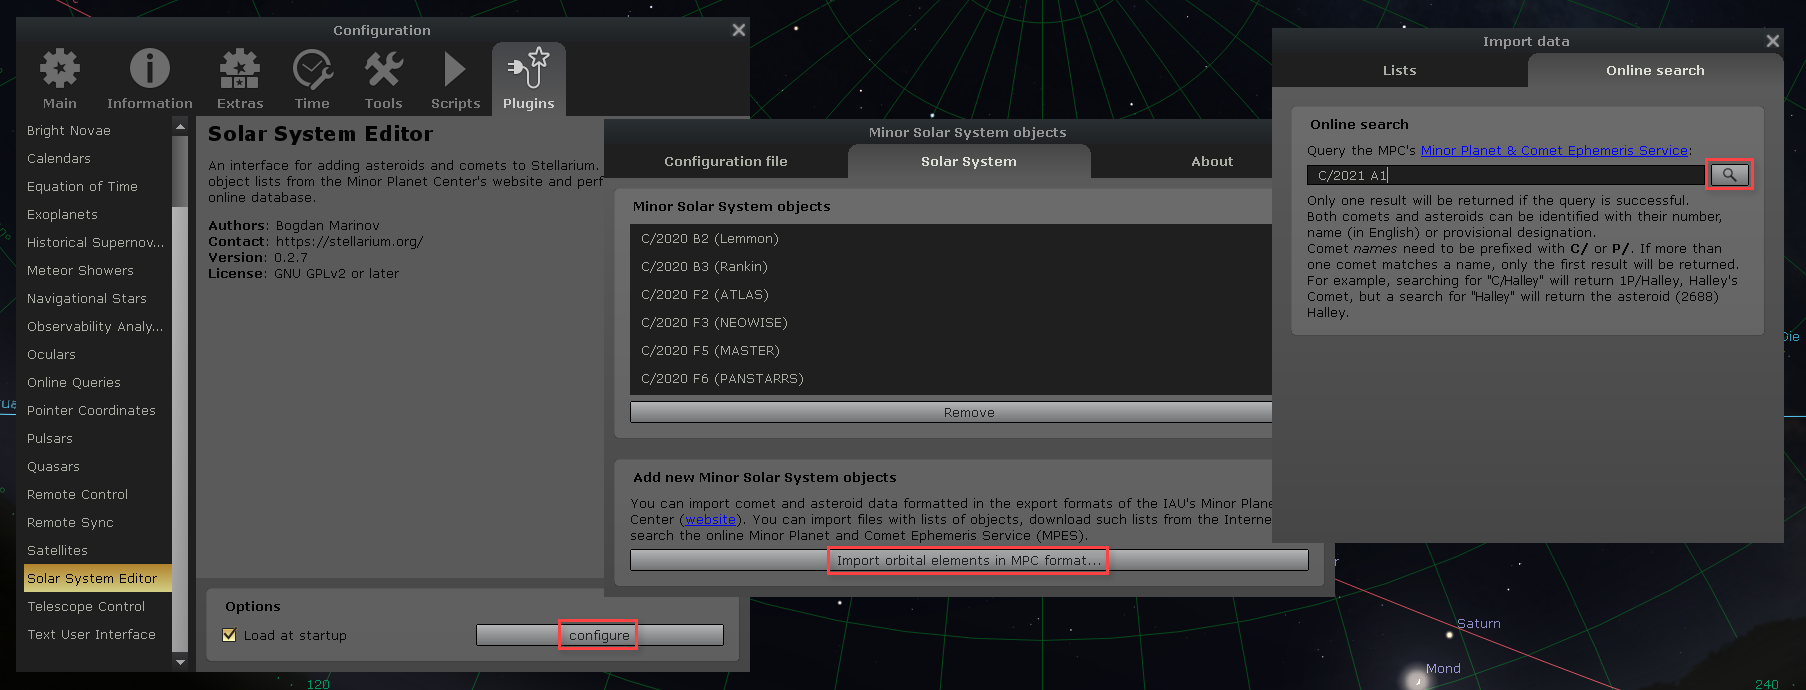This screenshot has height=690, width=1806.
Task: Click the configure button
Action: [x=600, y=635]
